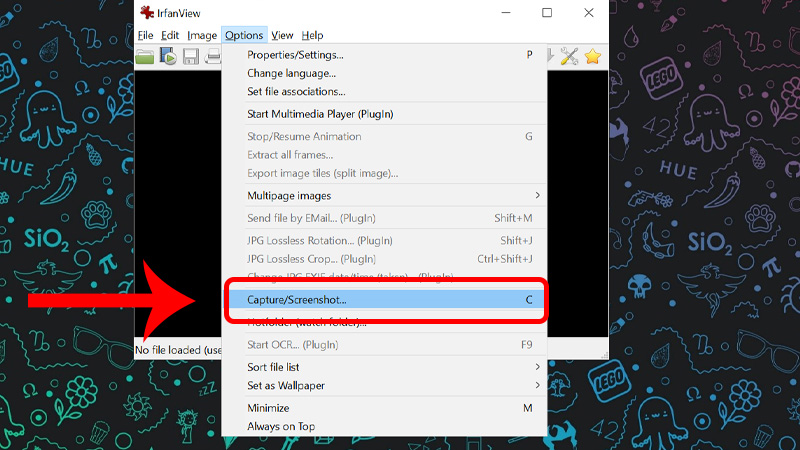This screenshot has width=800, height=450.
Task: Expand the Sort file list submenu
Action: point(384,367)
